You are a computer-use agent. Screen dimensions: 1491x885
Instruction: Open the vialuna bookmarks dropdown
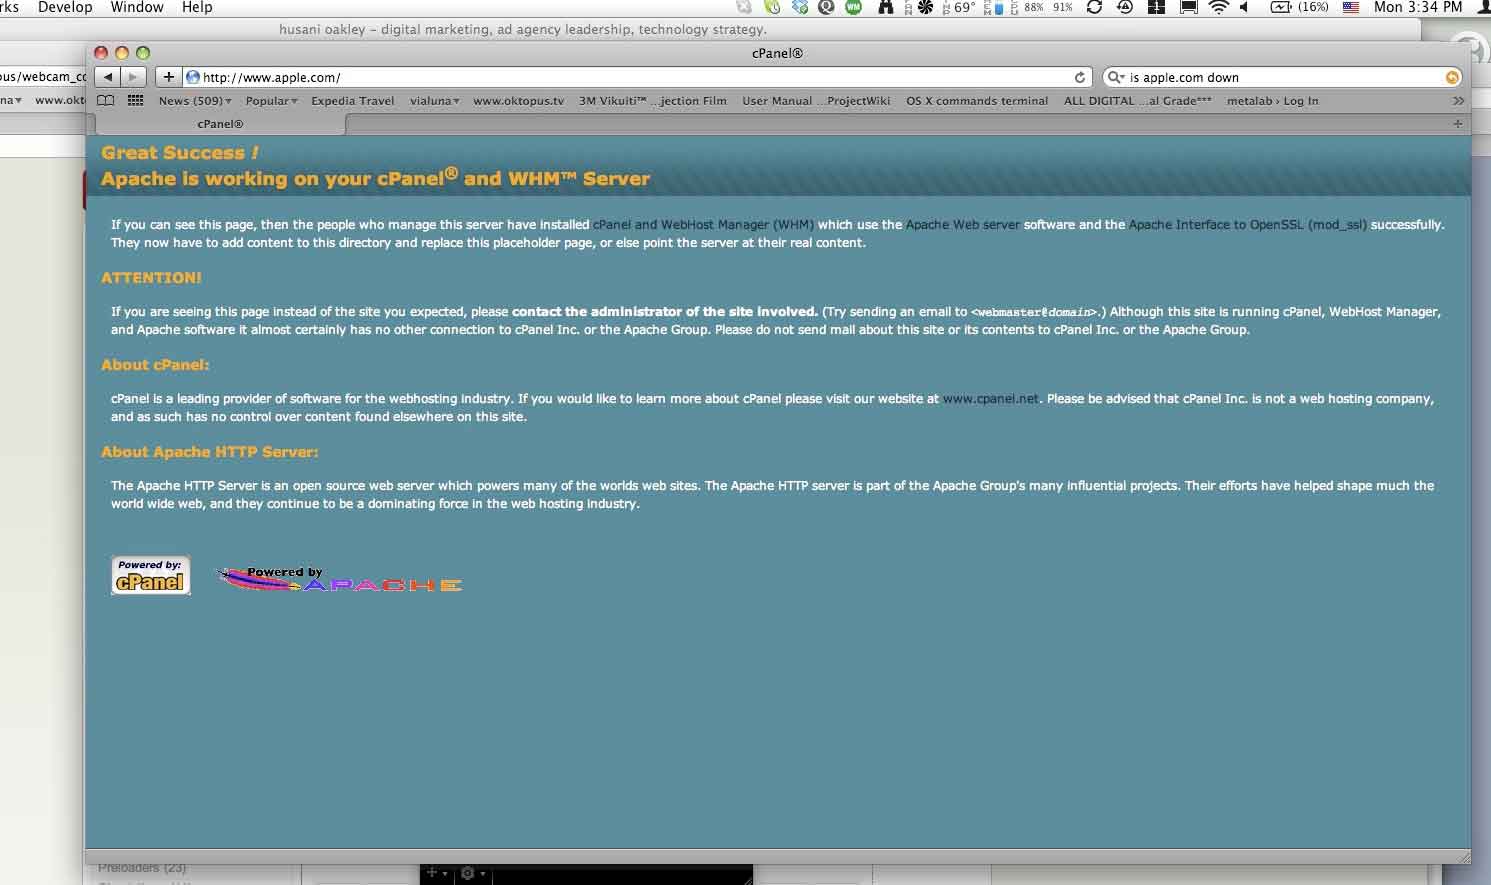tap(434, 101)
